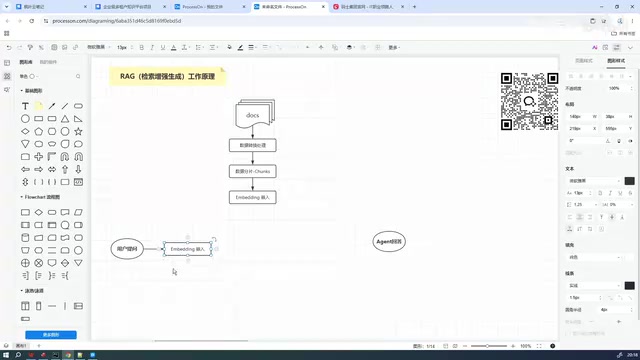640x360 pixels.
Task: Choose the pentagon shape in basic shapes
Action: pyautogui.click(x=38, y=131)
